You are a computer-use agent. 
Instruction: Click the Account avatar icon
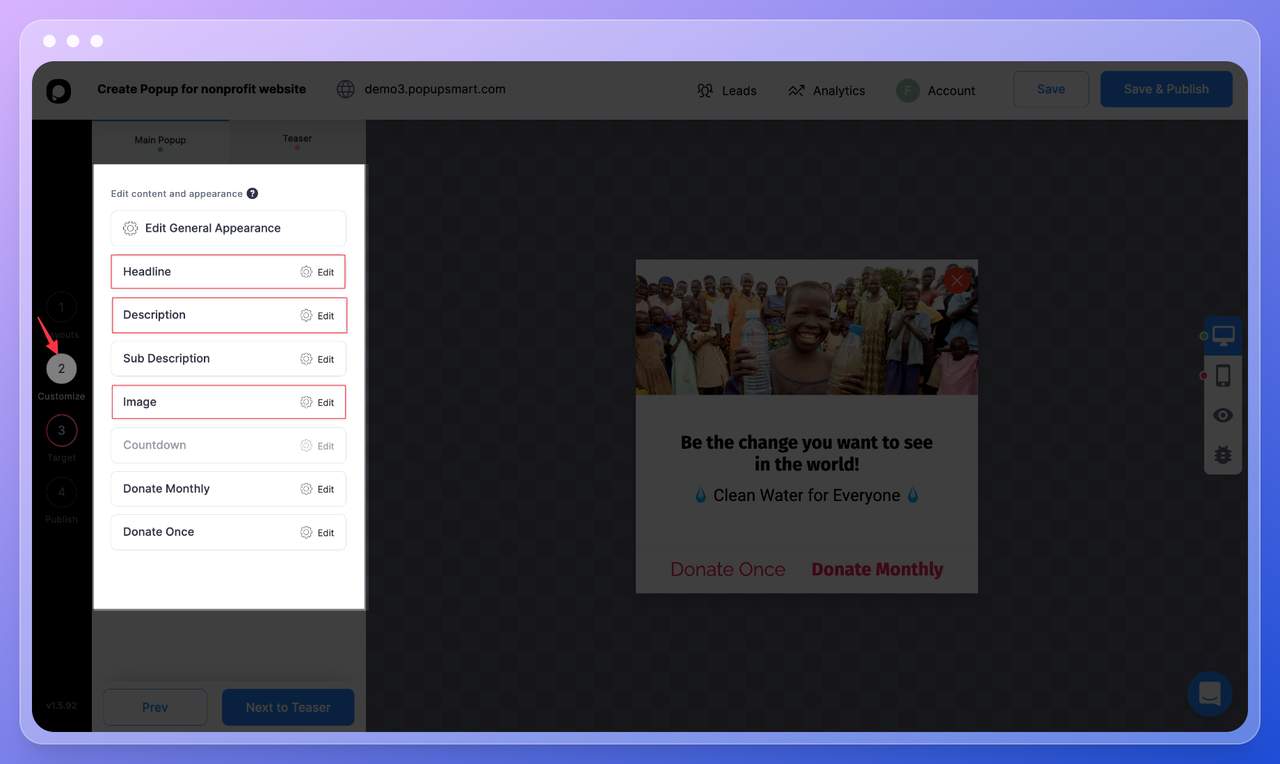point(908,90)
